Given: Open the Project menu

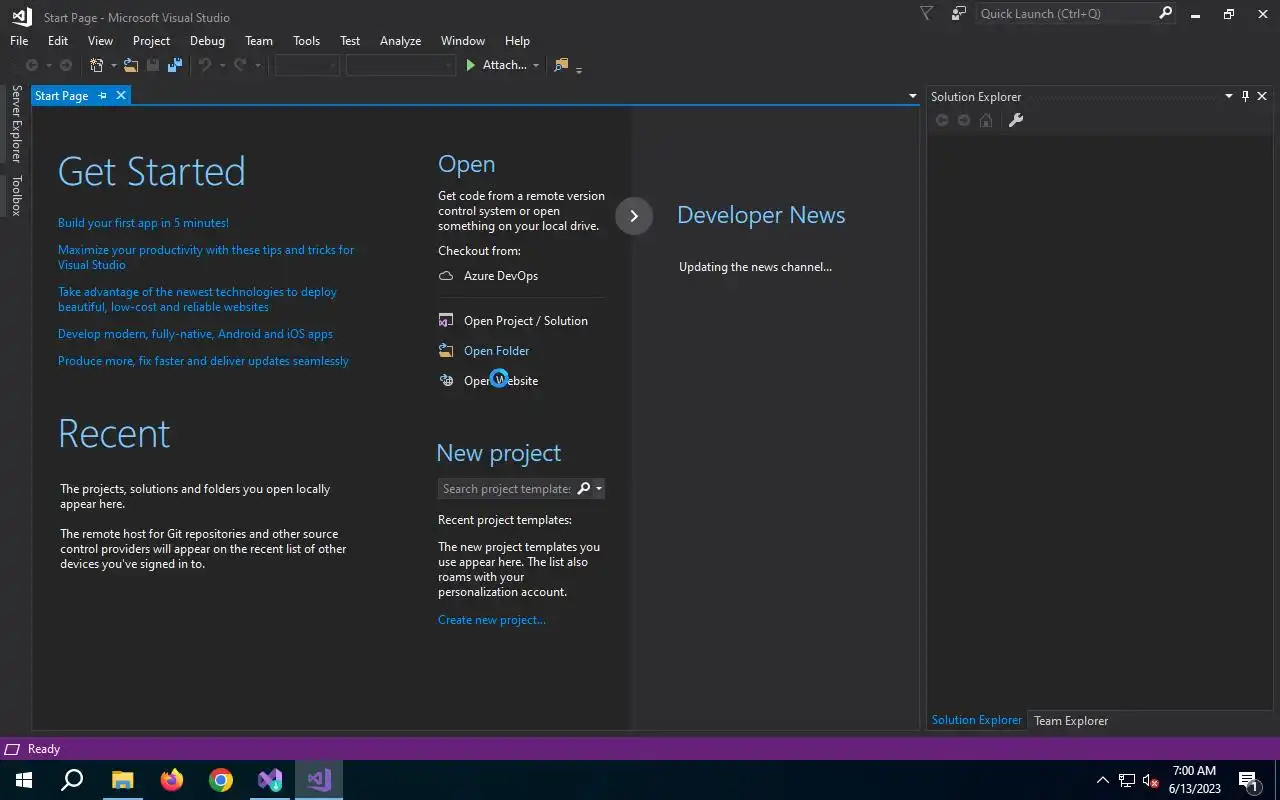Looking at the screenshot, I should point(151,41).
